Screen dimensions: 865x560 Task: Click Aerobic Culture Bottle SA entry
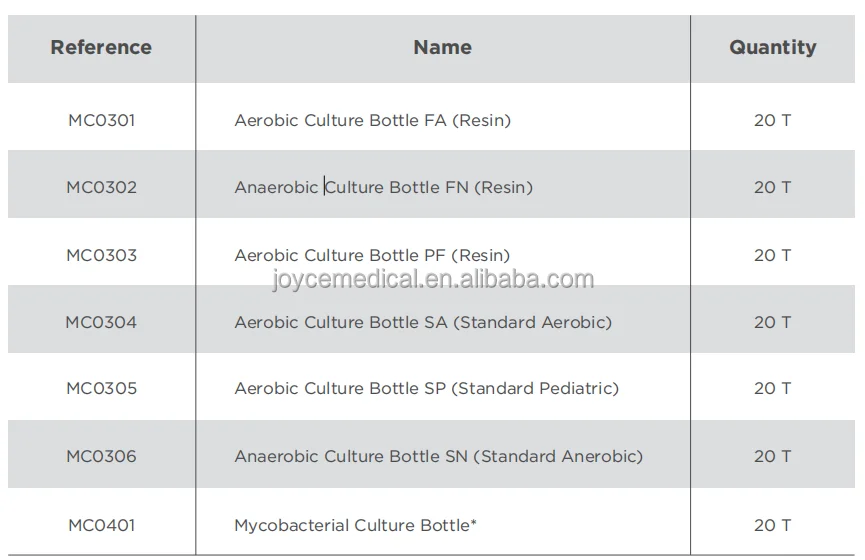click(x=423, y=322)
